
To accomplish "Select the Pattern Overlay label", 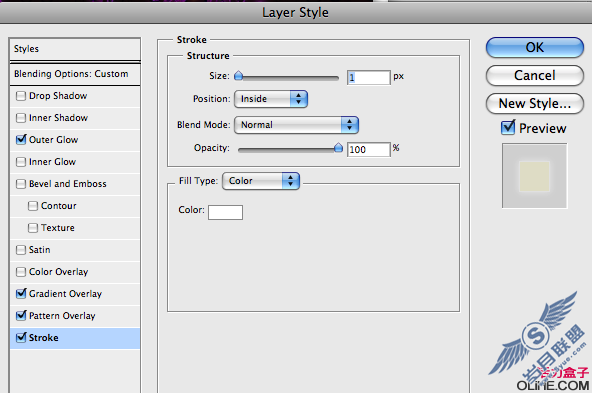I will (x=62, y=316).
